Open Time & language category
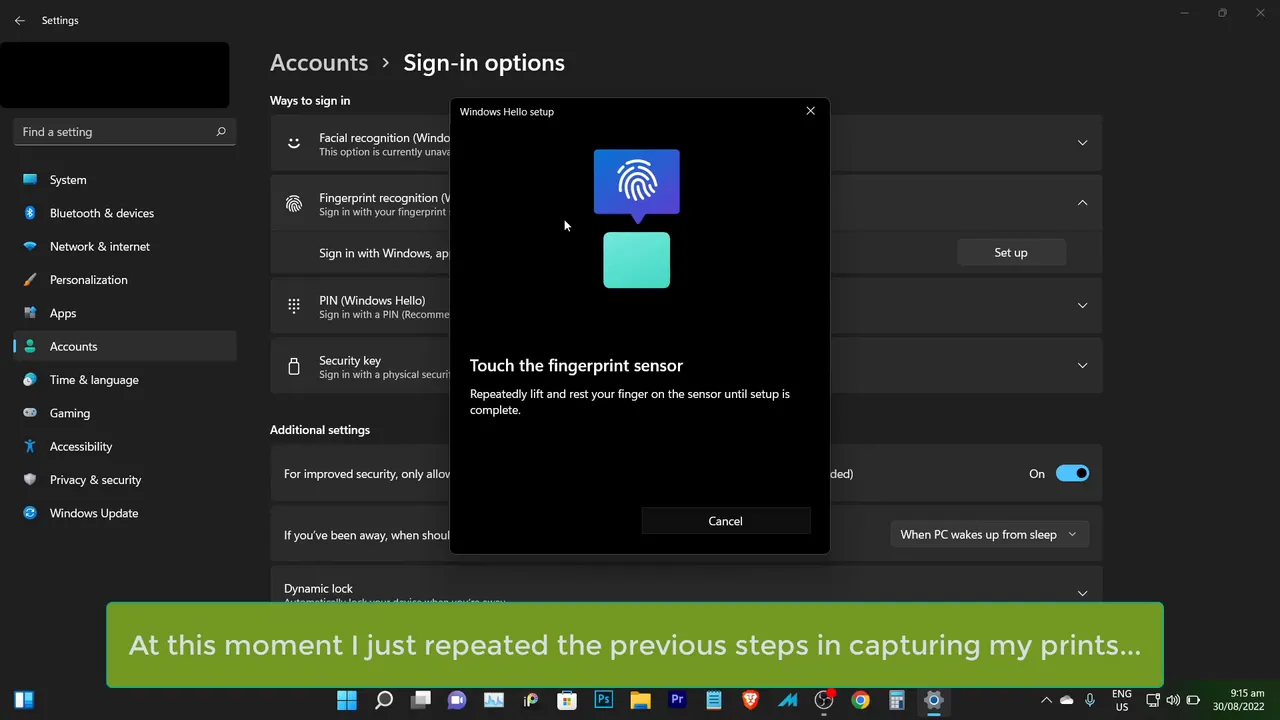Viewport: 1280px width, 720px height. tap(125, 380)
